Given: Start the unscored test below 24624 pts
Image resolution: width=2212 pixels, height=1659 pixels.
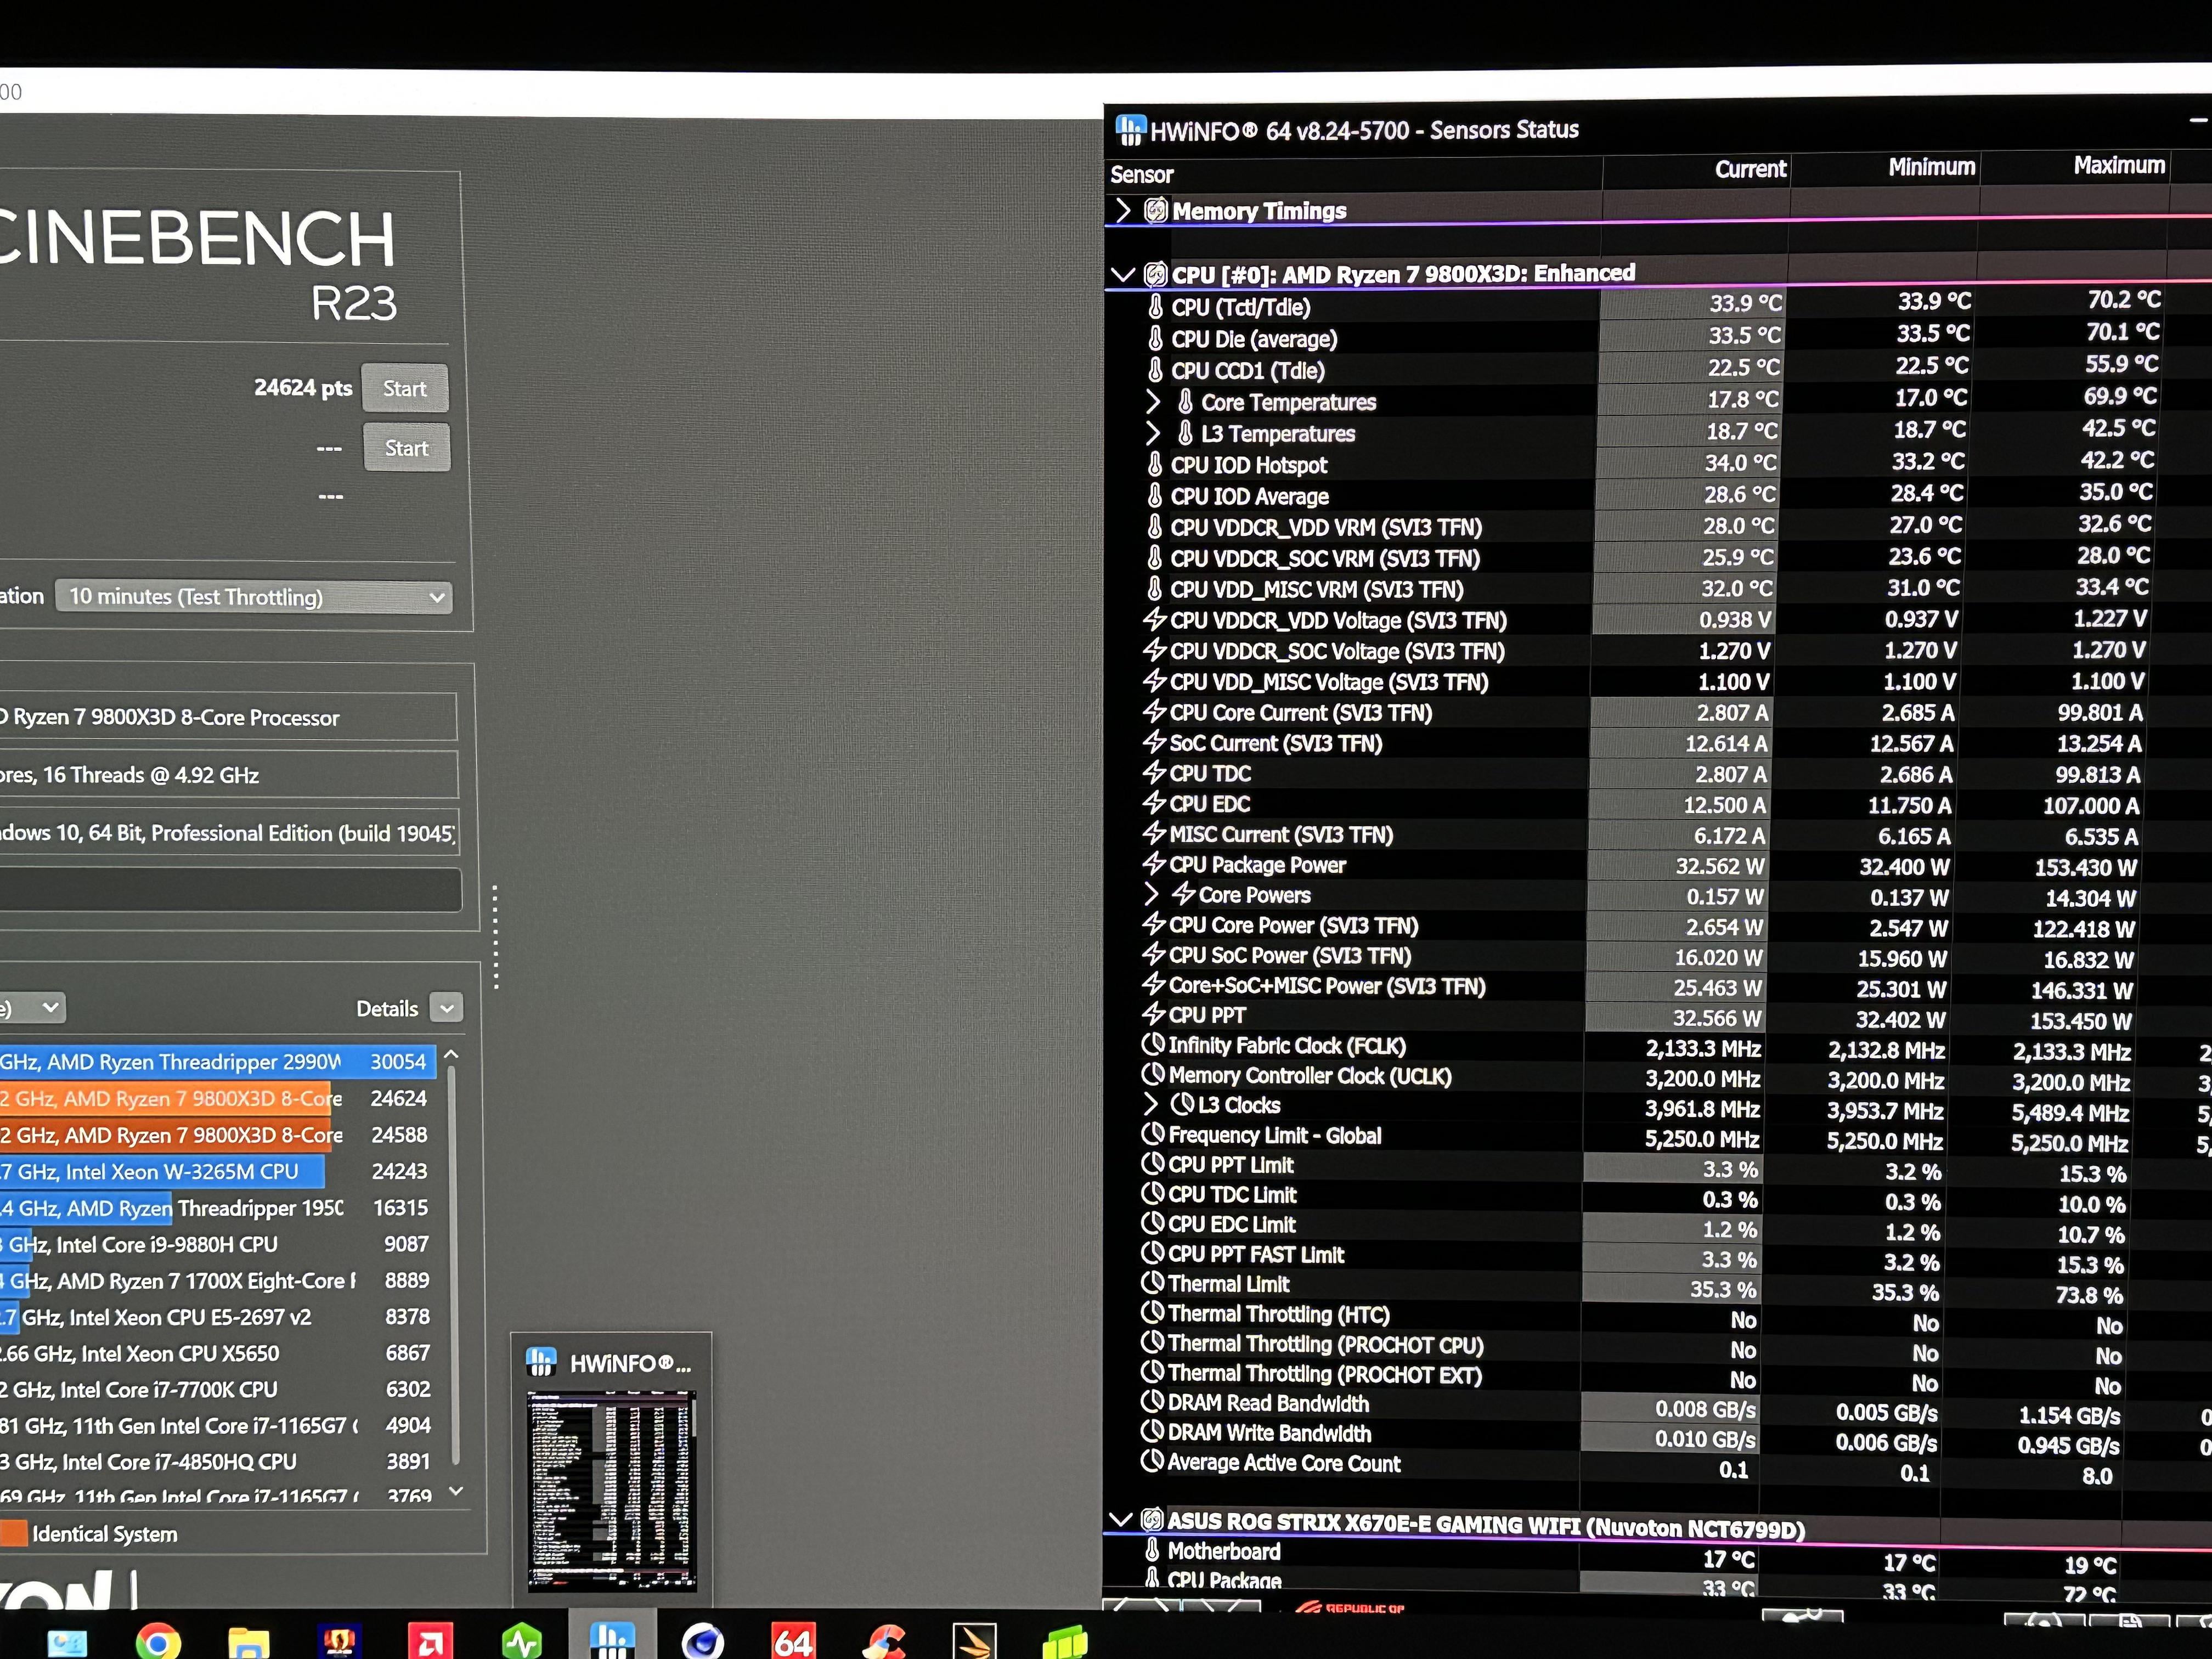Looking at the screenshot, I should (x=406, y=448).
